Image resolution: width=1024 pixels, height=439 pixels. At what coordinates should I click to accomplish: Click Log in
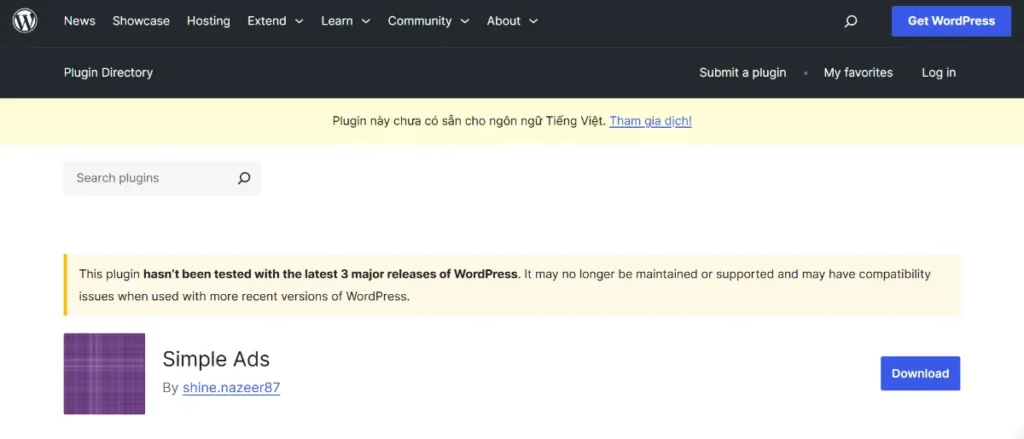coord(938,72)
